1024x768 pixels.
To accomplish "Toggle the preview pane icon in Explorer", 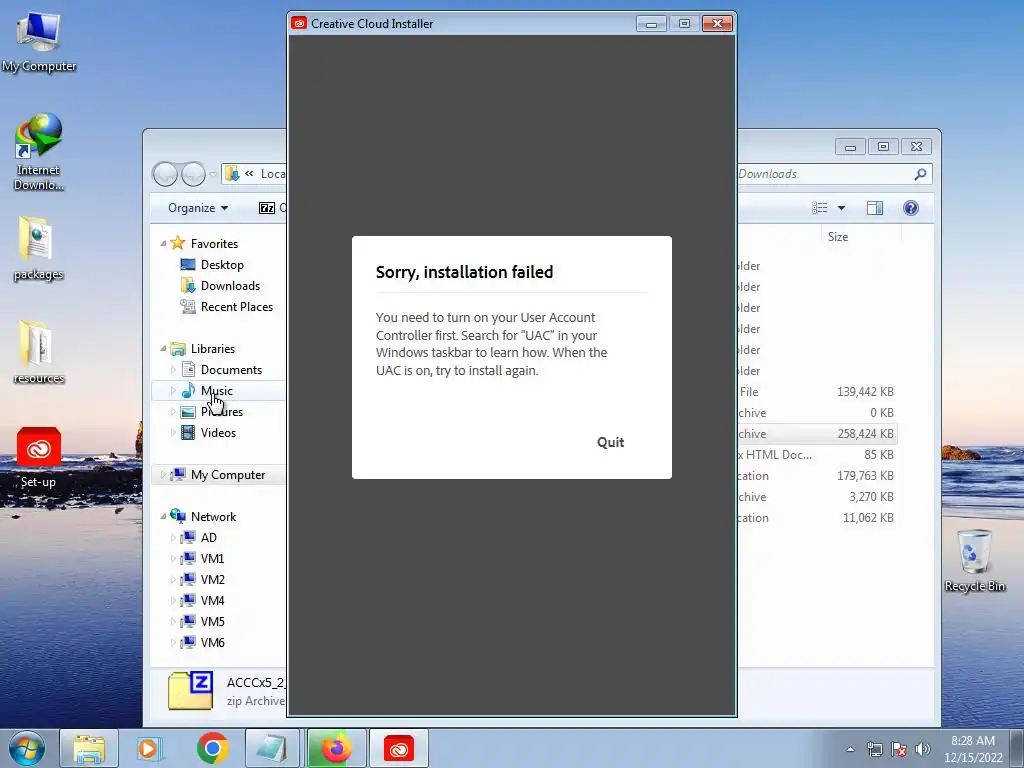I will tap(874, 208).
